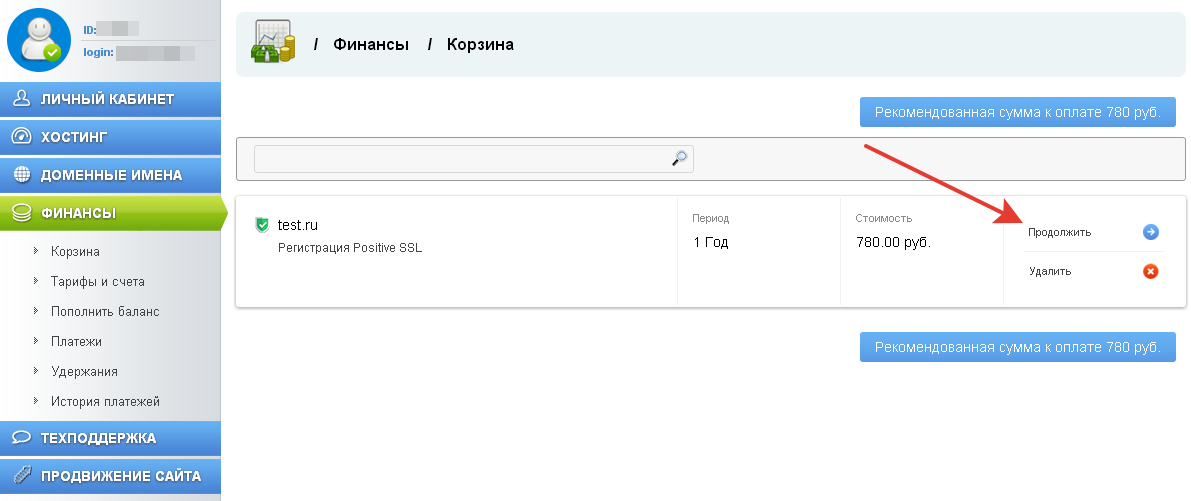The height and width of the screenshot is (501, 1191).
Task: Click the red Delete cross icon
Action: coord(1150,271)
